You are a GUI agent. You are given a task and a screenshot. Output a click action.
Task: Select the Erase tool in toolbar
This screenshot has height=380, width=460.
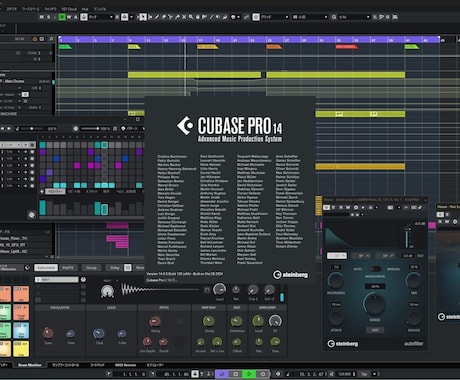click(164, 17)
